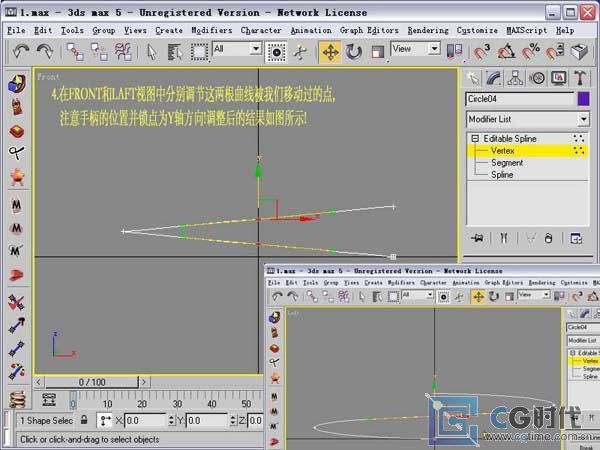Open the Motion panel tab
This screenshot has width=600, height=450.
[537, 78]
